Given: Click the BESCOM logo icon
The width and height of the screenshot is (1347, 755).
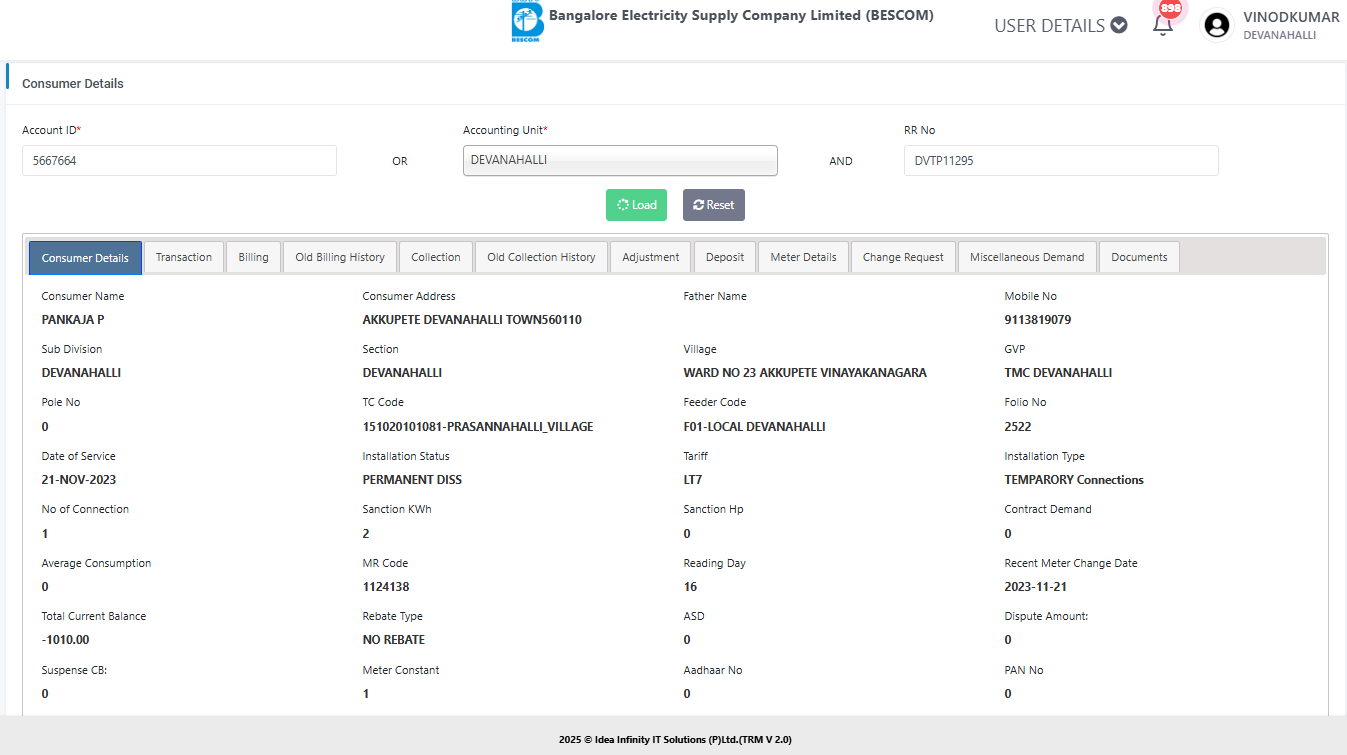Looking at the screenshot, I should [x=526, y=21].
